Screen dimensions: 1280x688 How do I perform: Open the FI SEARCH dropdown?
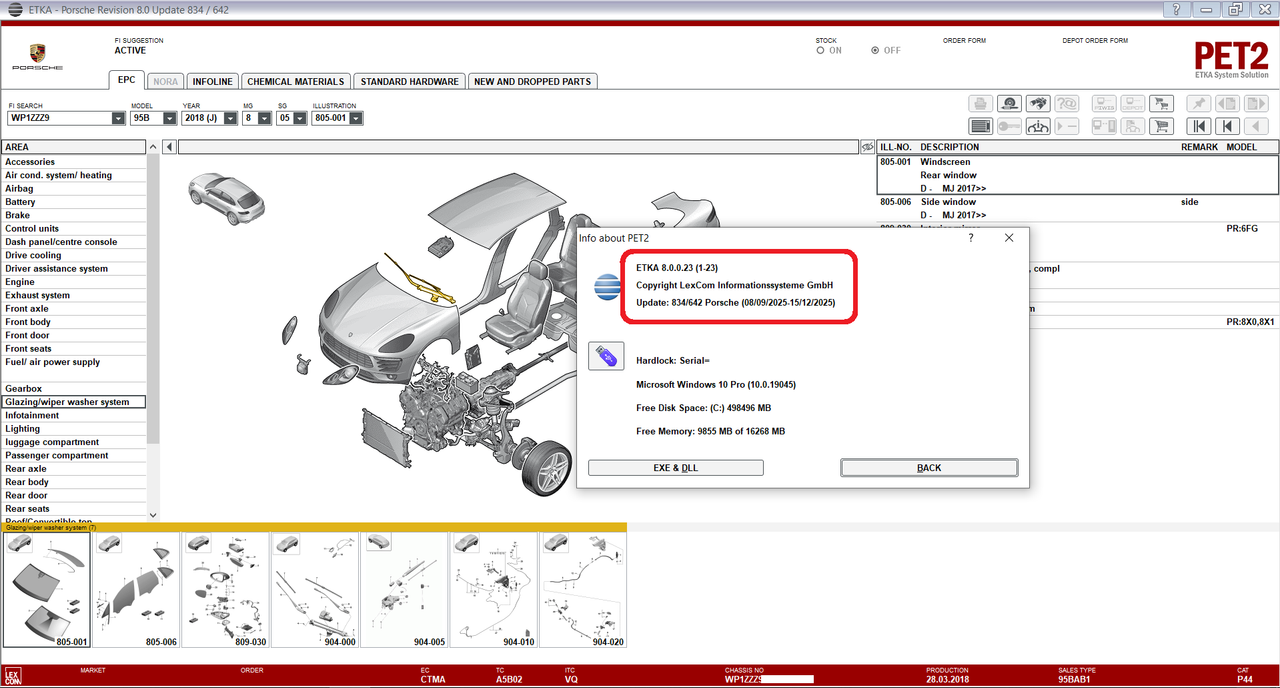118,118
